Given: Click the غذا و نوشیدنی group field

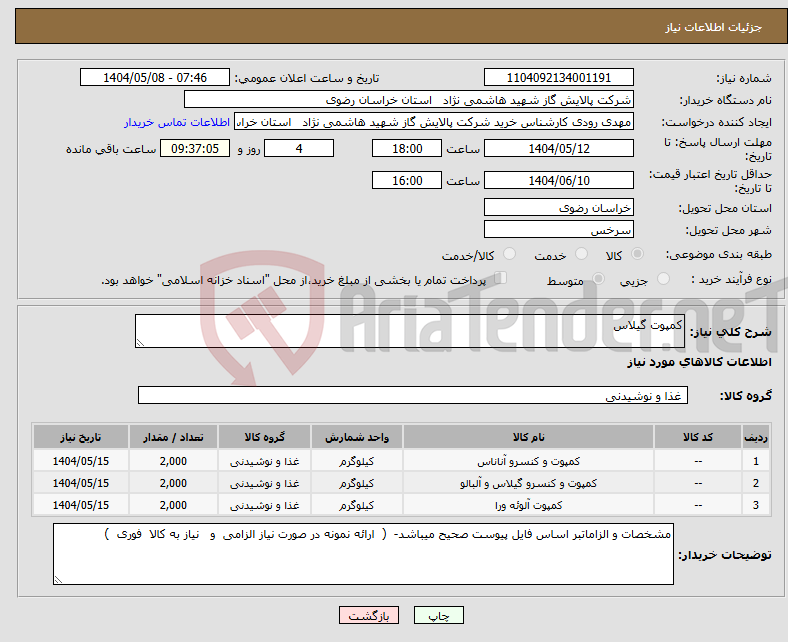Looking at the screenshot, I should [413, 395].
